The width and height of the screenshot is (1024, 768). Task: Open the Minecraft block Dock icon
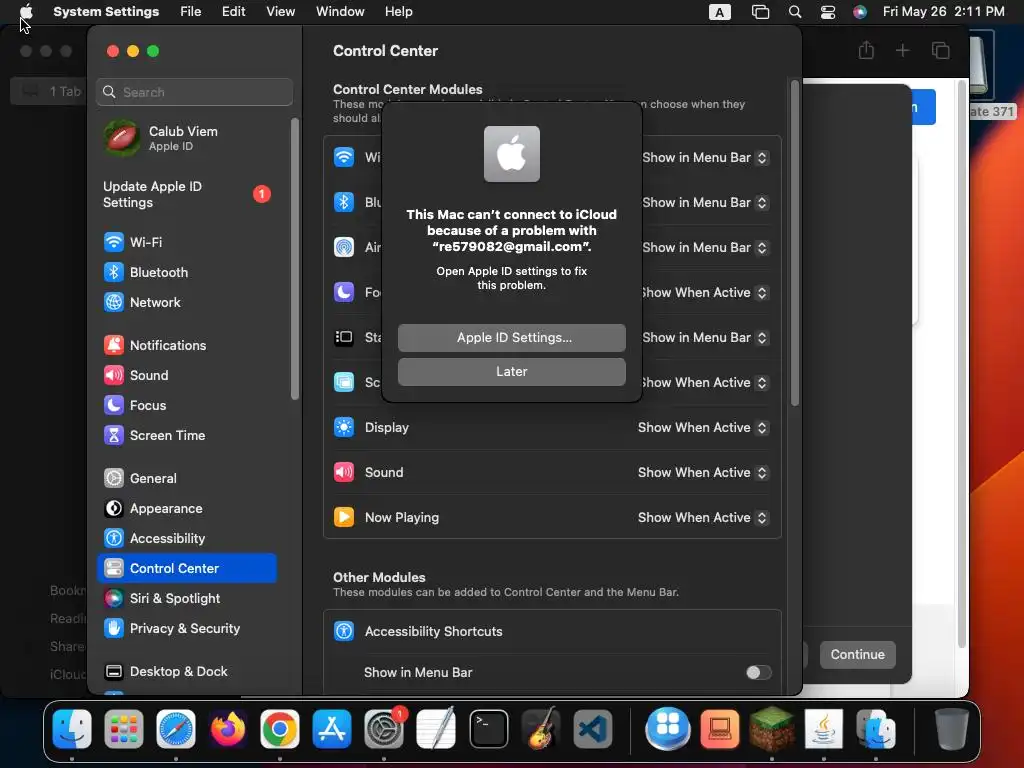771,729
